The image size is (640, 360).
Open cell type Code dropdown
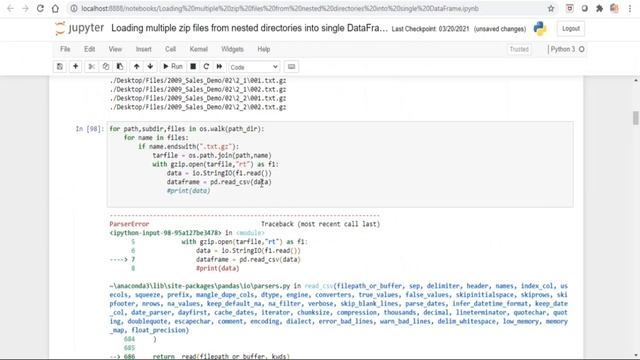coord(253,67)
